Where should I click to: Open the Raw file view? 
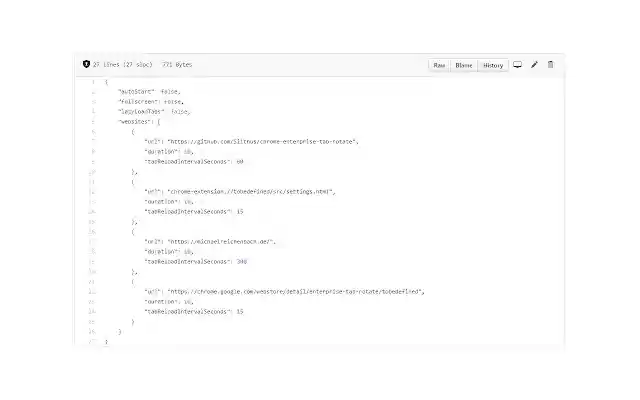(439, 65)
